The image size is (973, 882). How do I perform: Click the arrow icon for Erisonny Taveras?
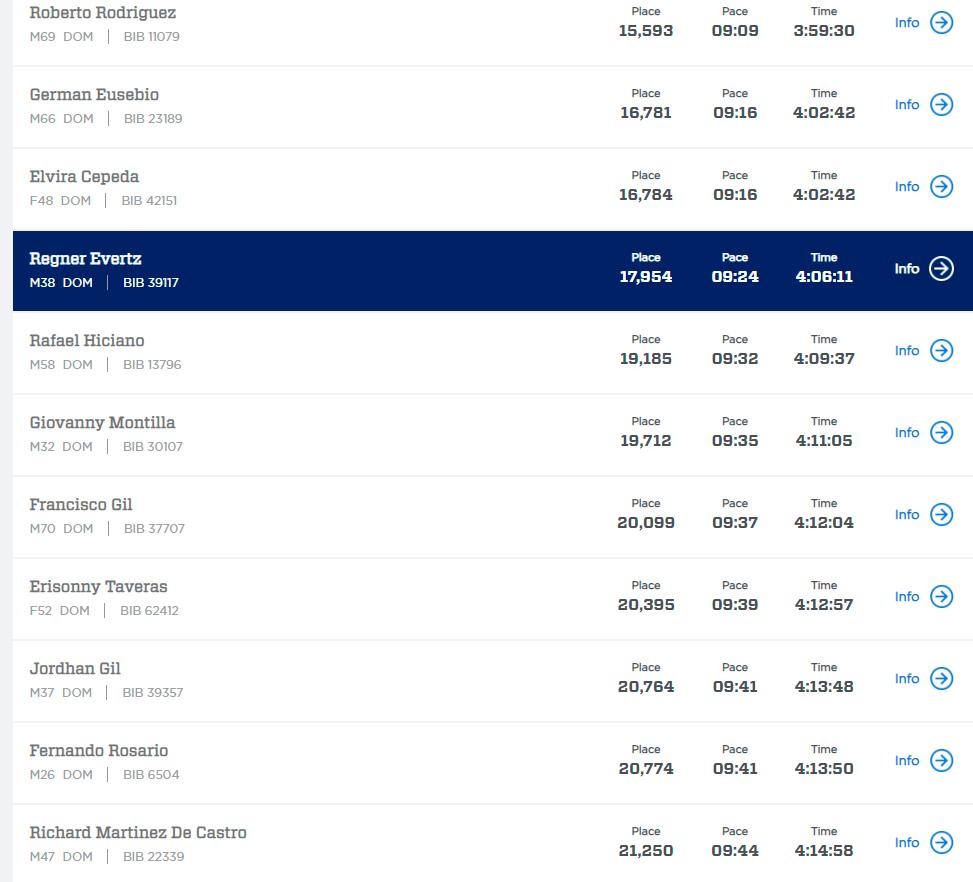point(941,597)
